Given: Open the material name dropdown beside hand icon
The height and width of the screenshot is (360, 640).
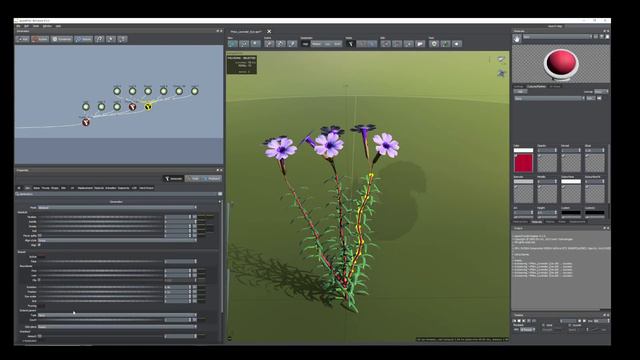Looking at the screenshot, I should point(558,37).
